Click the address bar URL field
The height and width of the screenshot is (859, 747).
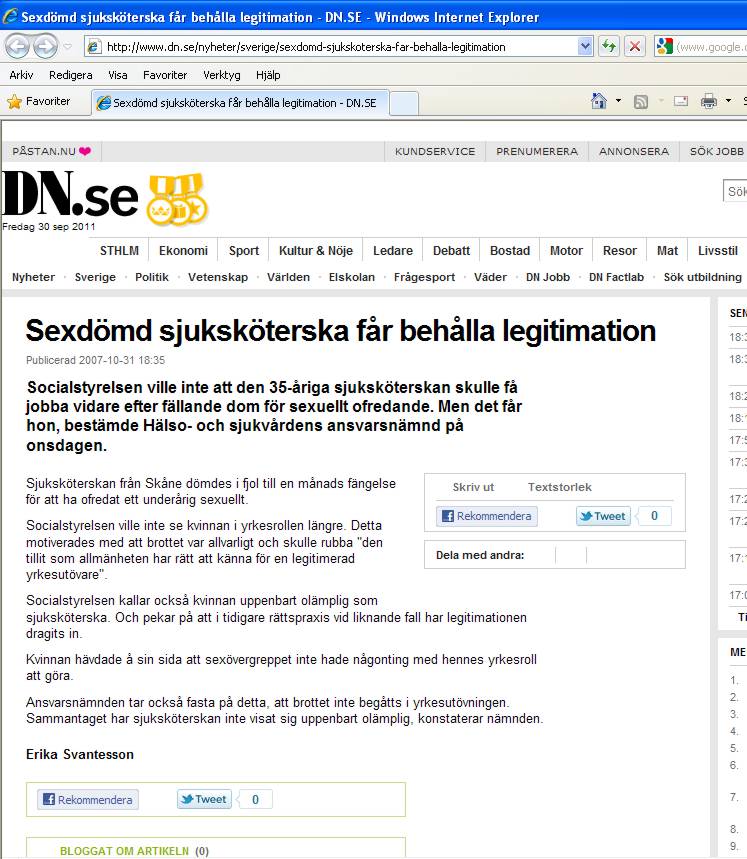click(x=340, y=47)
